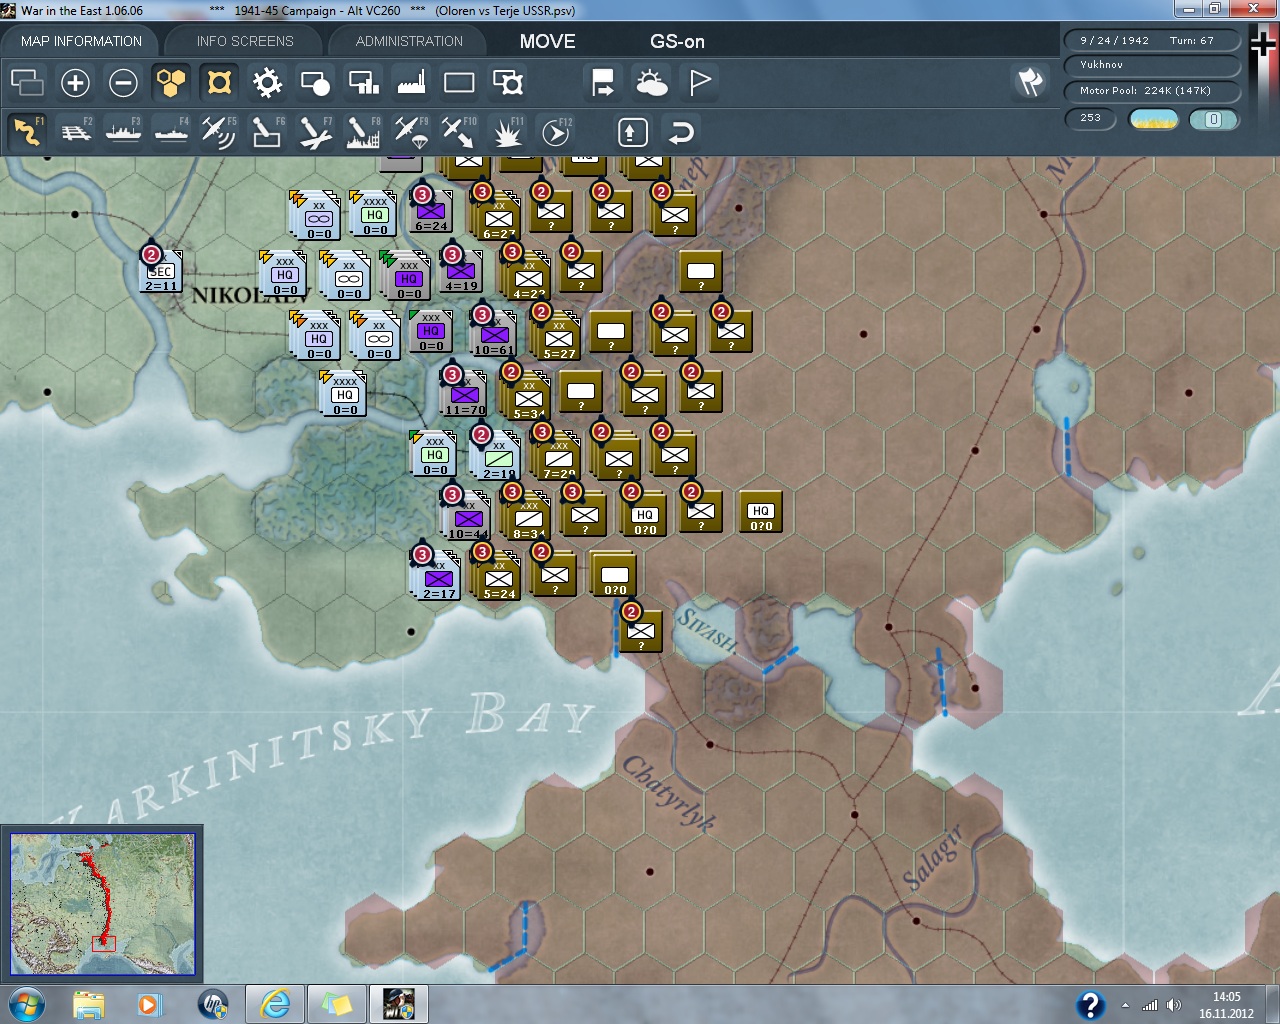Toggle the rectangle-with-circle toolbar icon
This screenshot has width=1280, height=1024.
click(315, 82)
